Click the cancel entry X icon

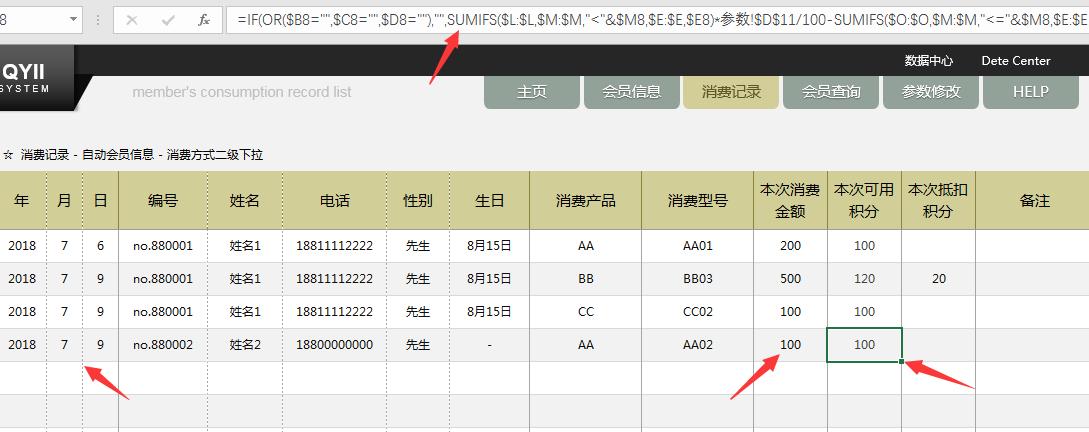point(132,20)
